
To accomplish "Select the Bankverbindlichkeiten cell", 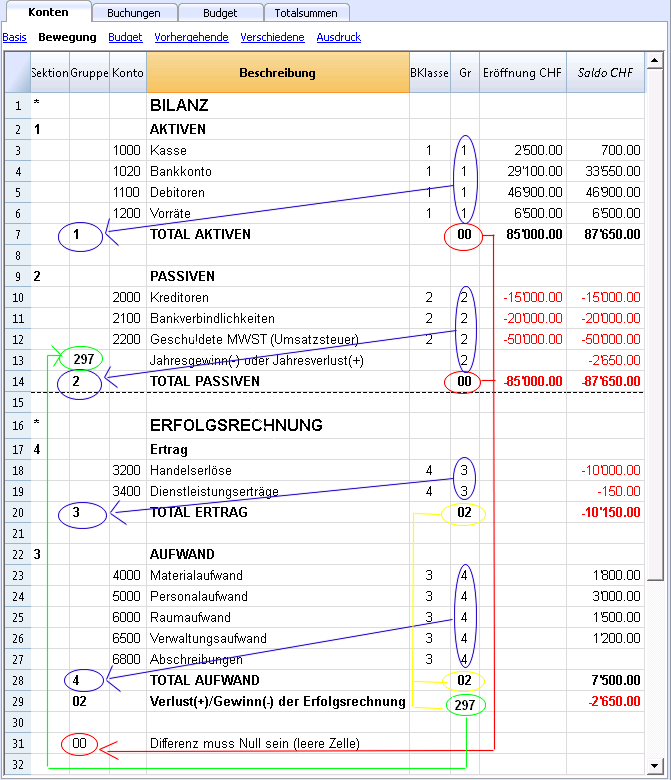I will tap(278, 318).
